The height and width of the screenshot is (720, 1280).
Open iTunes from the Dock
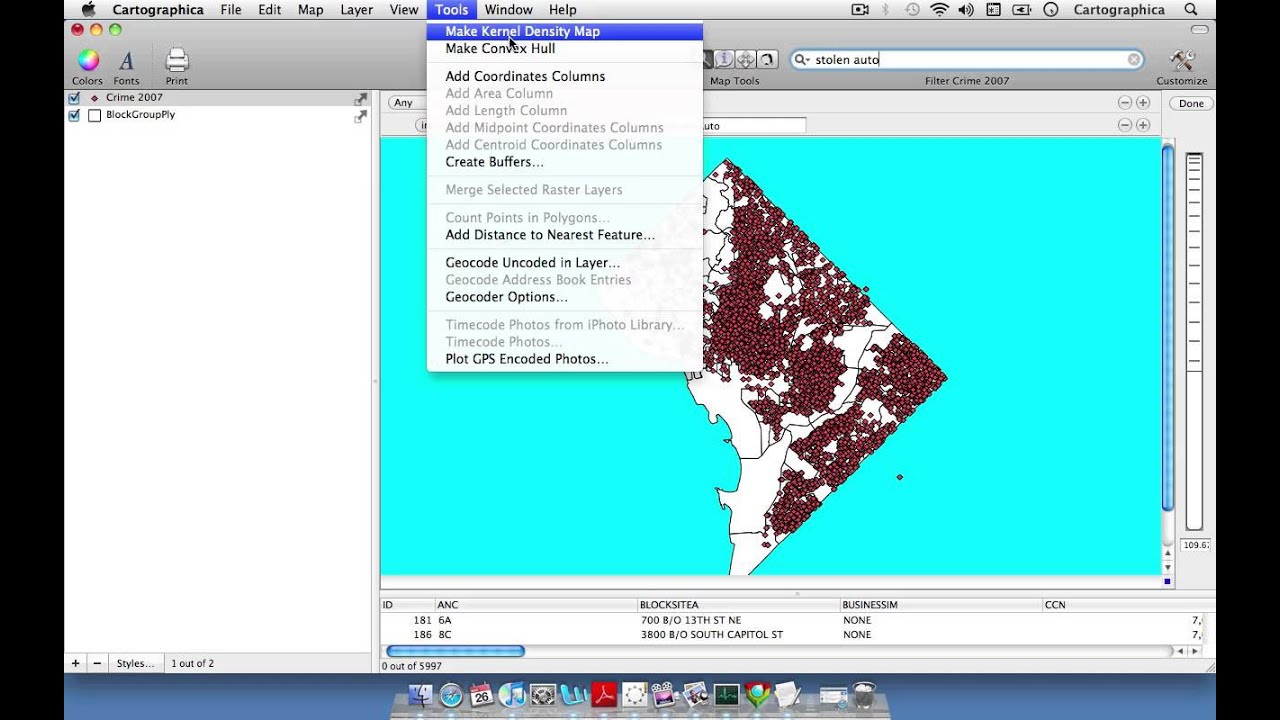point(512,695)
